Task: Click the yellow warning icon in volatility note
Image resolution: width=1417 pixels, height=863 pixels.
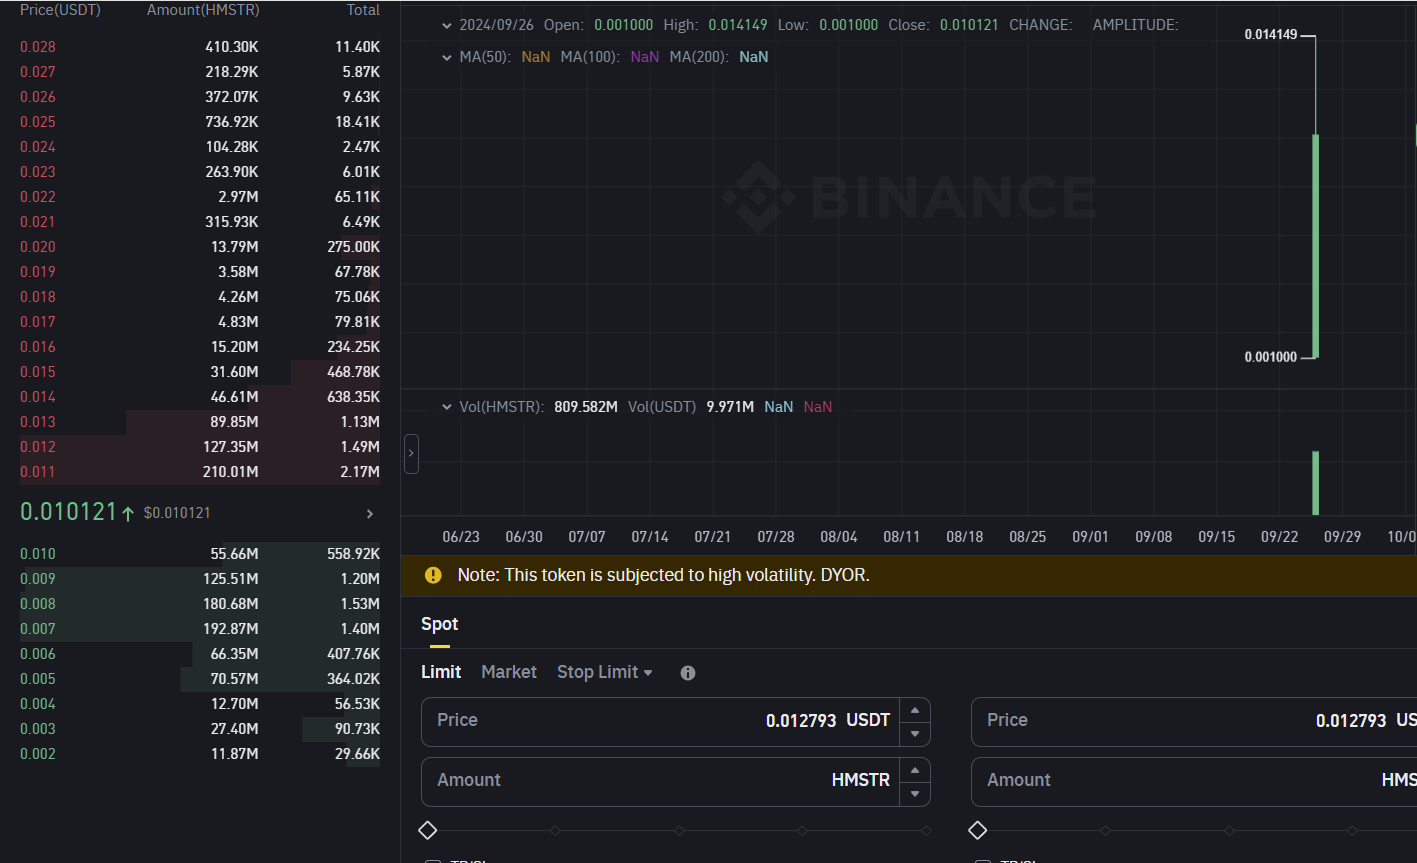Action: [433, 575]
